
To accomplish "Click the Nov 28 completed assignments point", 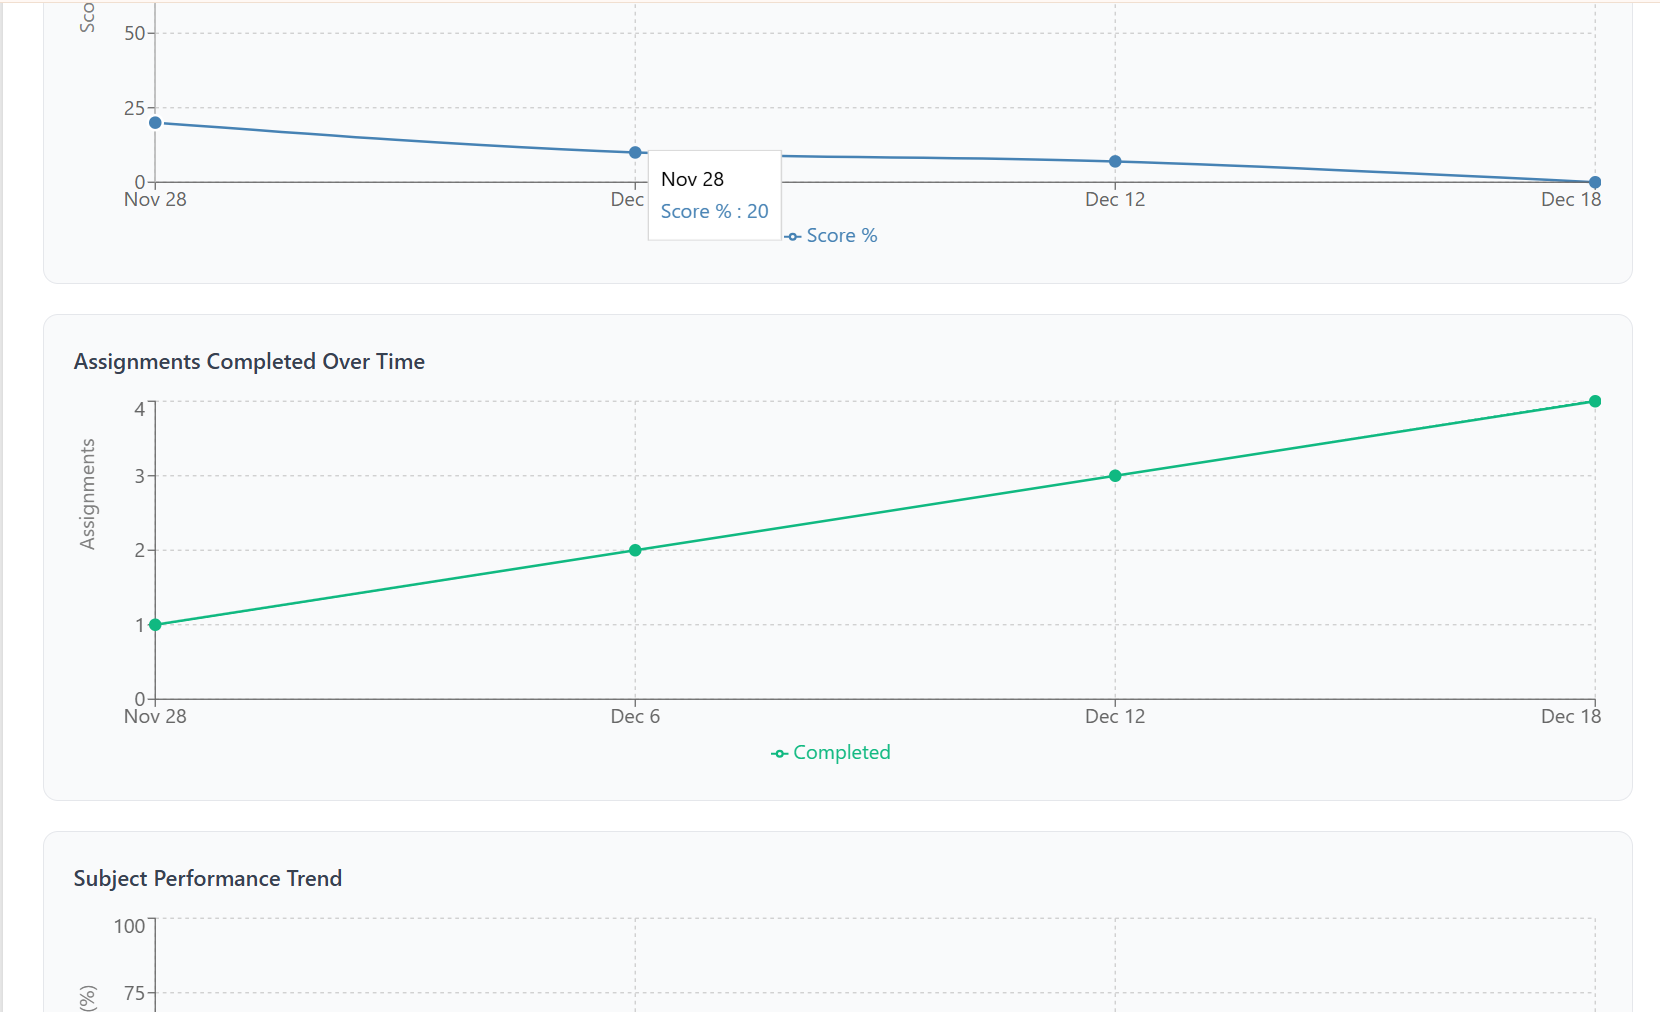I will tap(155, 625).
